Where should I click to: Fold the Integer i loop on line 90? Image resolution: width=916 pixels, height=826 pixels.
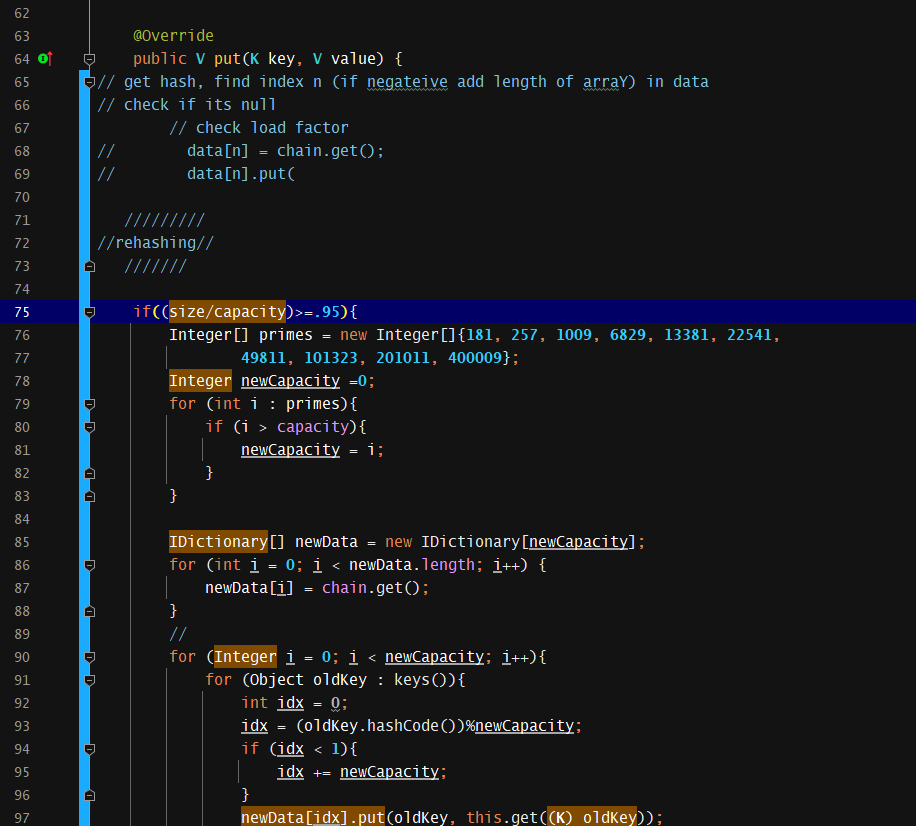(89, 657)
